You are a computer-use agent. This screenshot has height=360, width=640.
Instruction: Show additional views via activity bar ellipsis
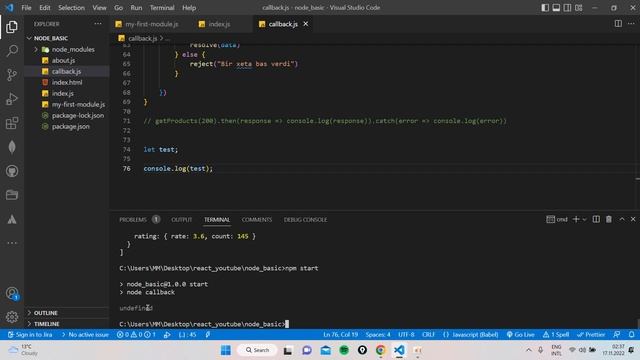[x=12, y=243]
